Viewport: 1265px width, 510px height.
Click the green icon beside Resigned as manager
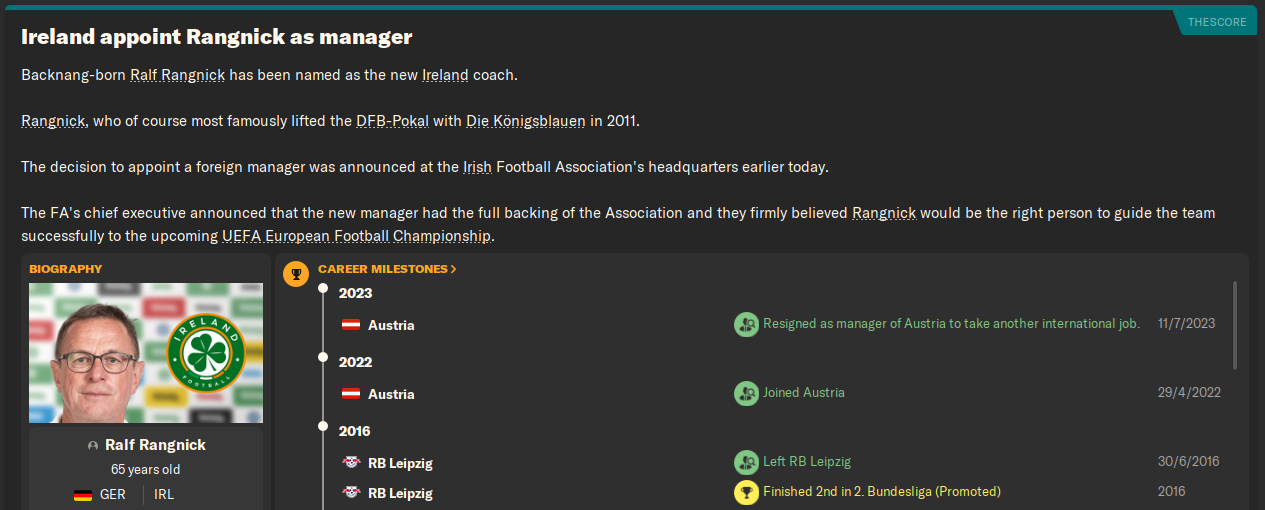pos(746,324)
